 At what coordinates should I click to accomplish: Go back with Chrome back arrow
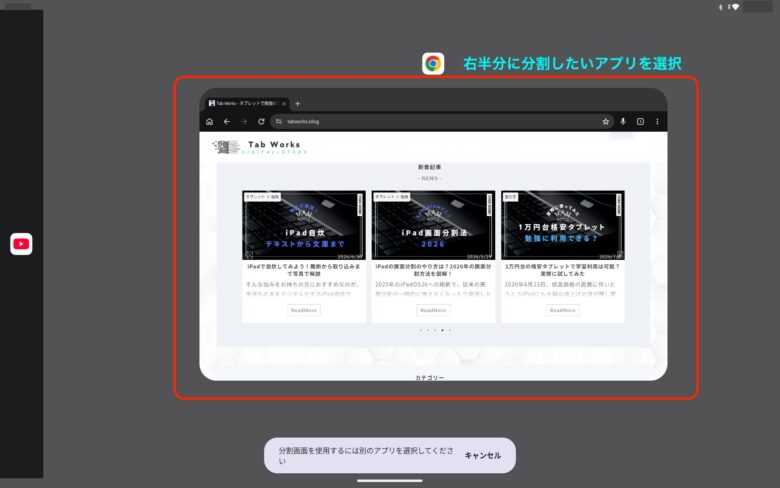(227, 121)
